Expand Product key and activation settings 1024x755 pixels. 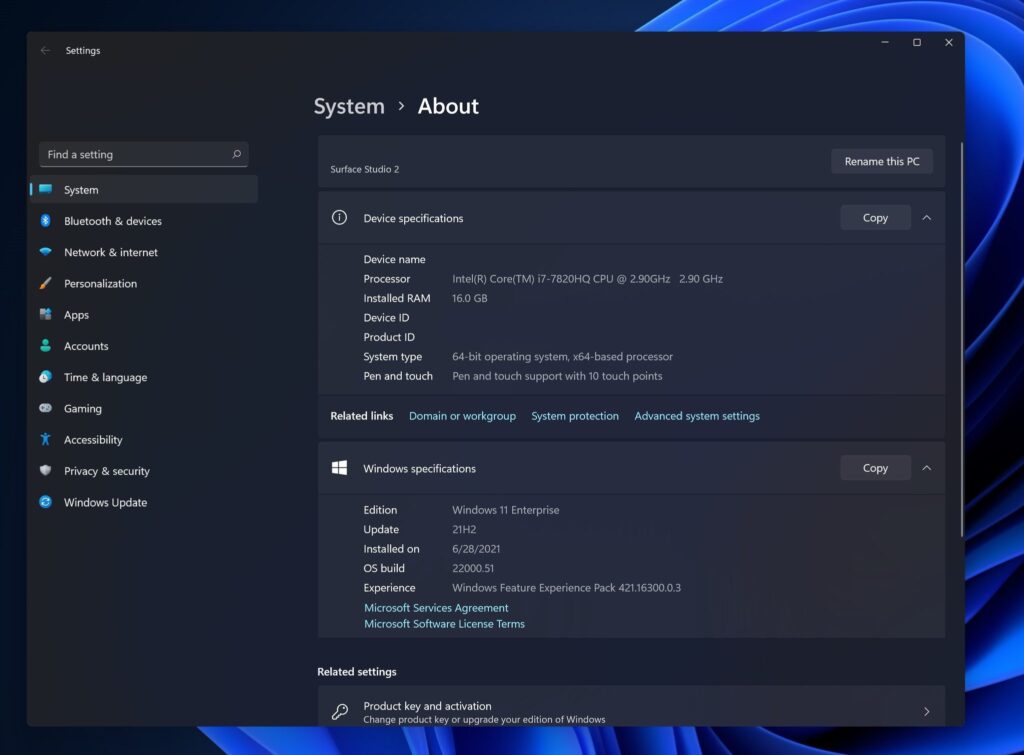point(926,711)
